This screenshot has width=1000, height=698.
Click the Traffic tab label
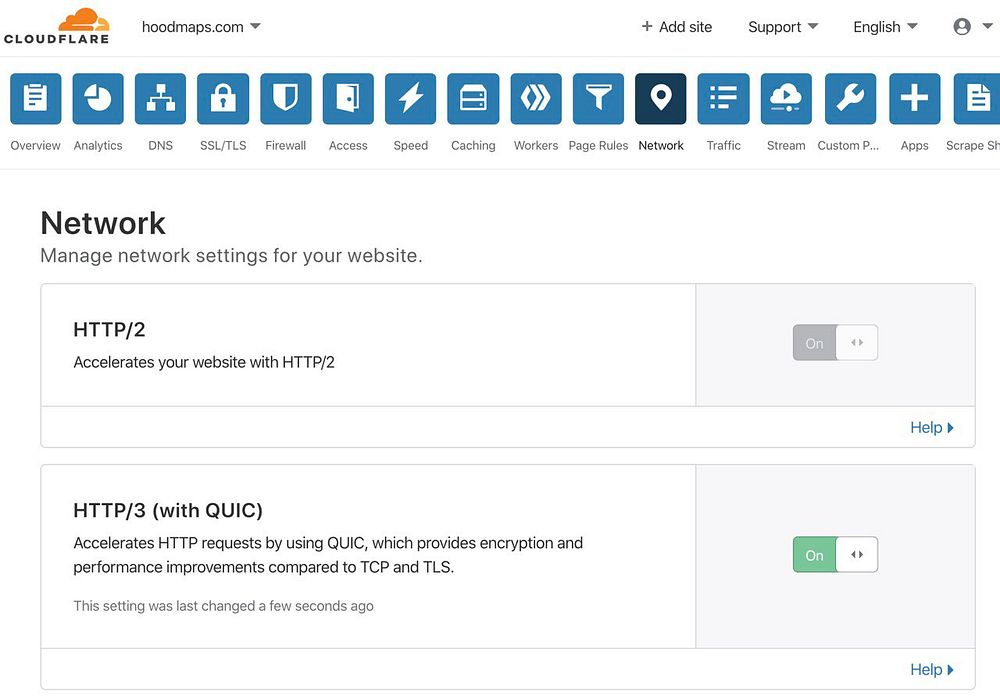coord(723,145)
